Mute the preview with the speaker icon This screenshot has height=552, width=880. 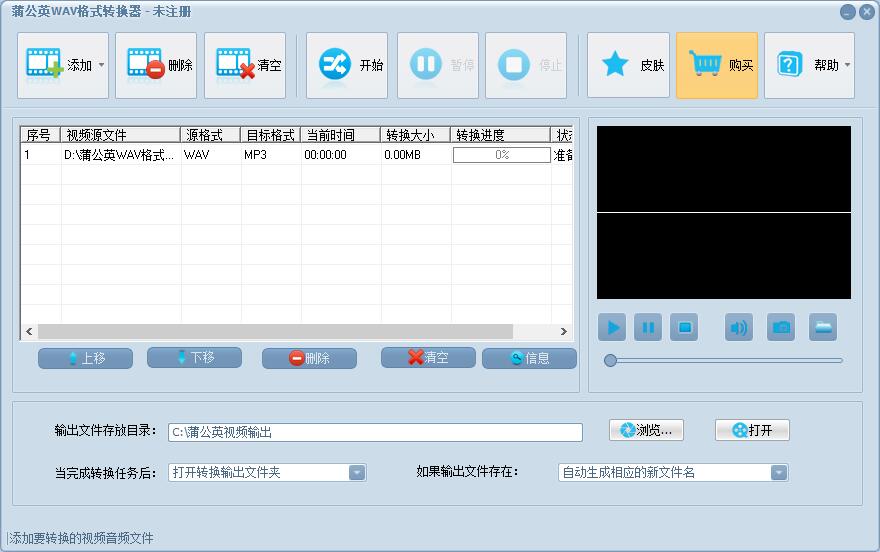[739, 327]
